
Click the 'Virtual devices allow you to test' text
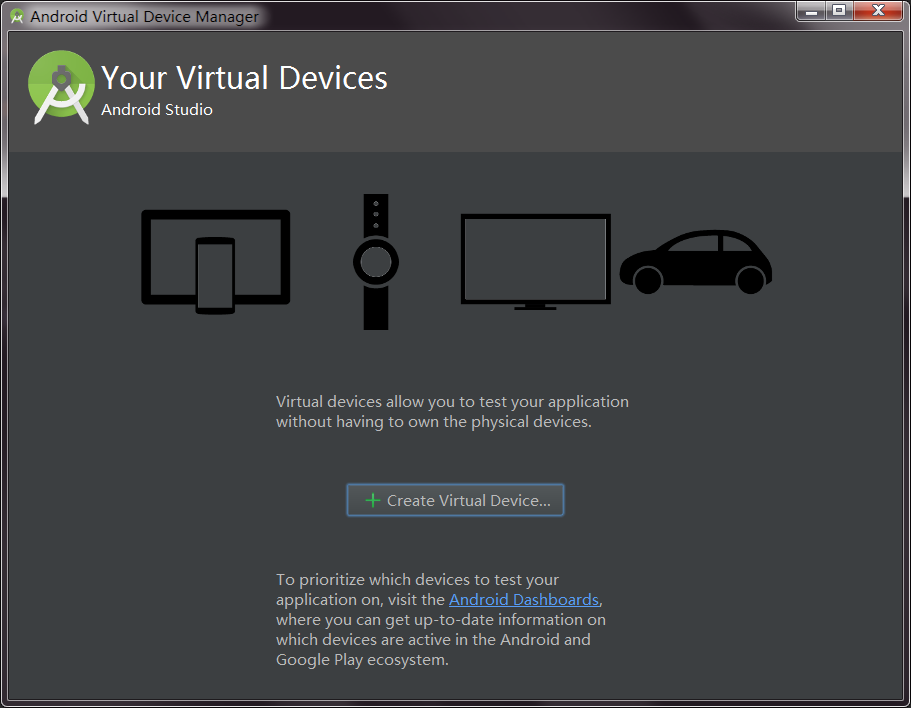point(452,412)
